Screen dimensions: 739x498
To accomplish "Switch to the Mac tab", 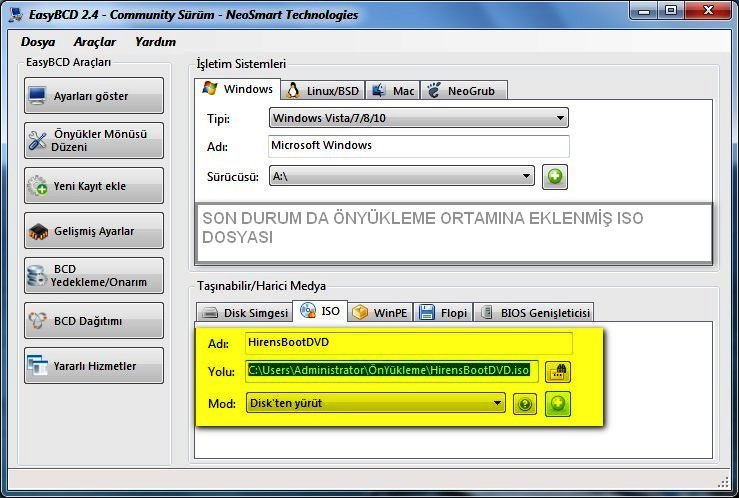I will (x=393, y=90).
